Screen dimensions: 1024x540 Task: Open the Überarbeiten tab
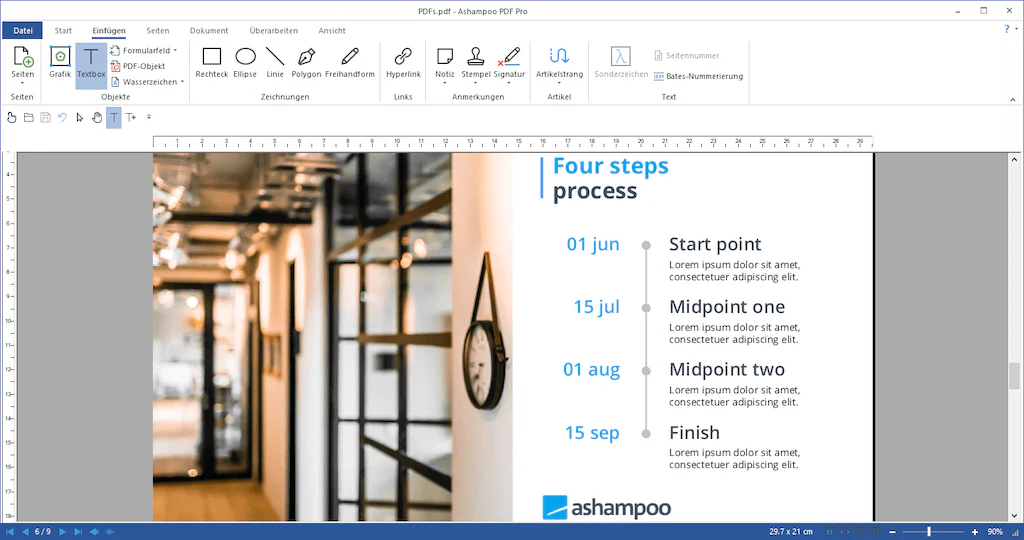[x=274, y=31]
